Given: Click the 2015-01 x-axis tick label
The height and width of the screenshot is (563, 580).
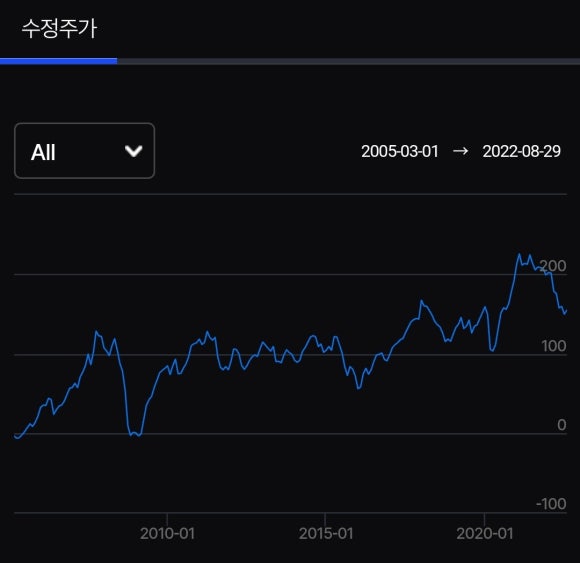Looking at the screenshot, I should pyautogui.click(x=326, y=533).
